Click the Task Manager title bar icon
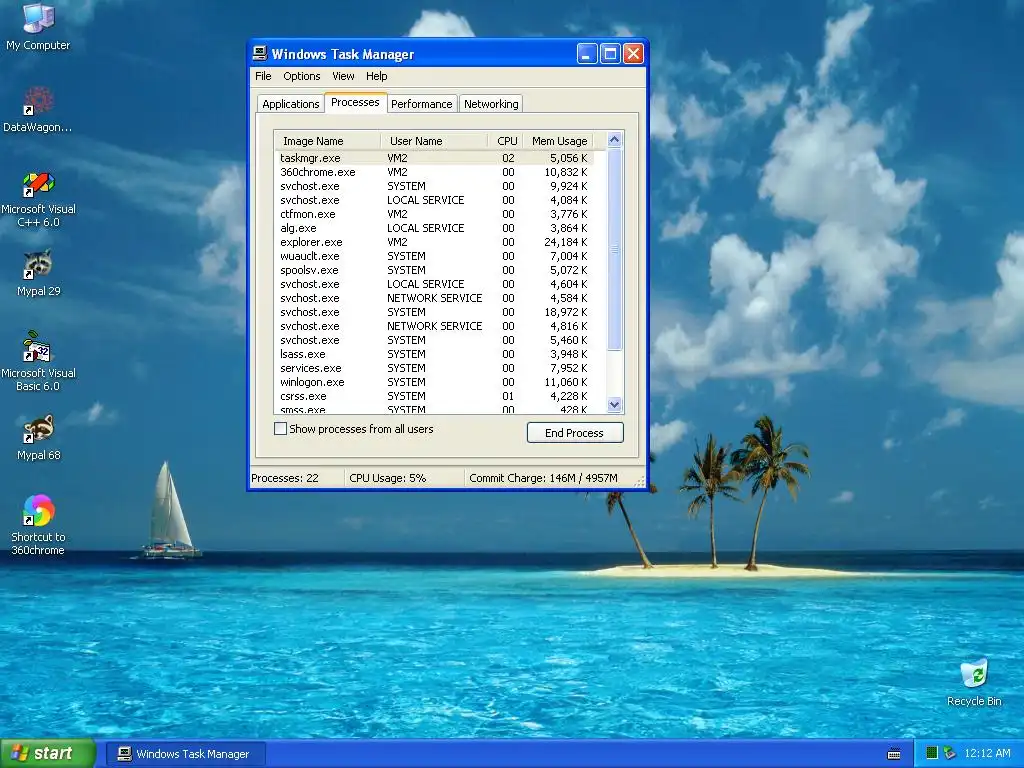This screenshot has height=768, width=1024. point(260,54)
